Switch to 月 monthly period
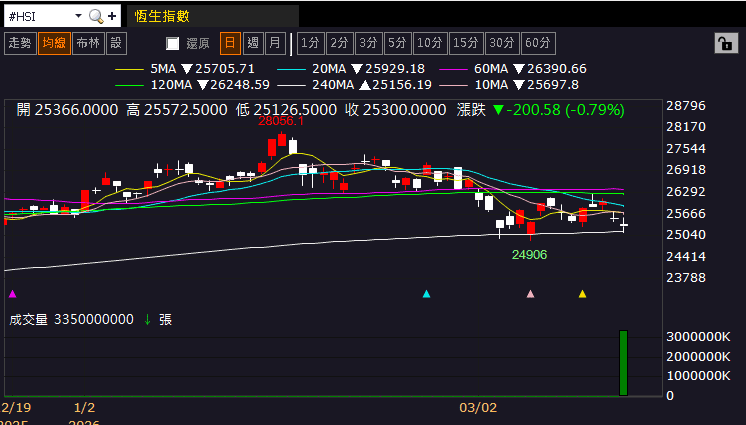746x425 pixels. (x=274, y=43)
